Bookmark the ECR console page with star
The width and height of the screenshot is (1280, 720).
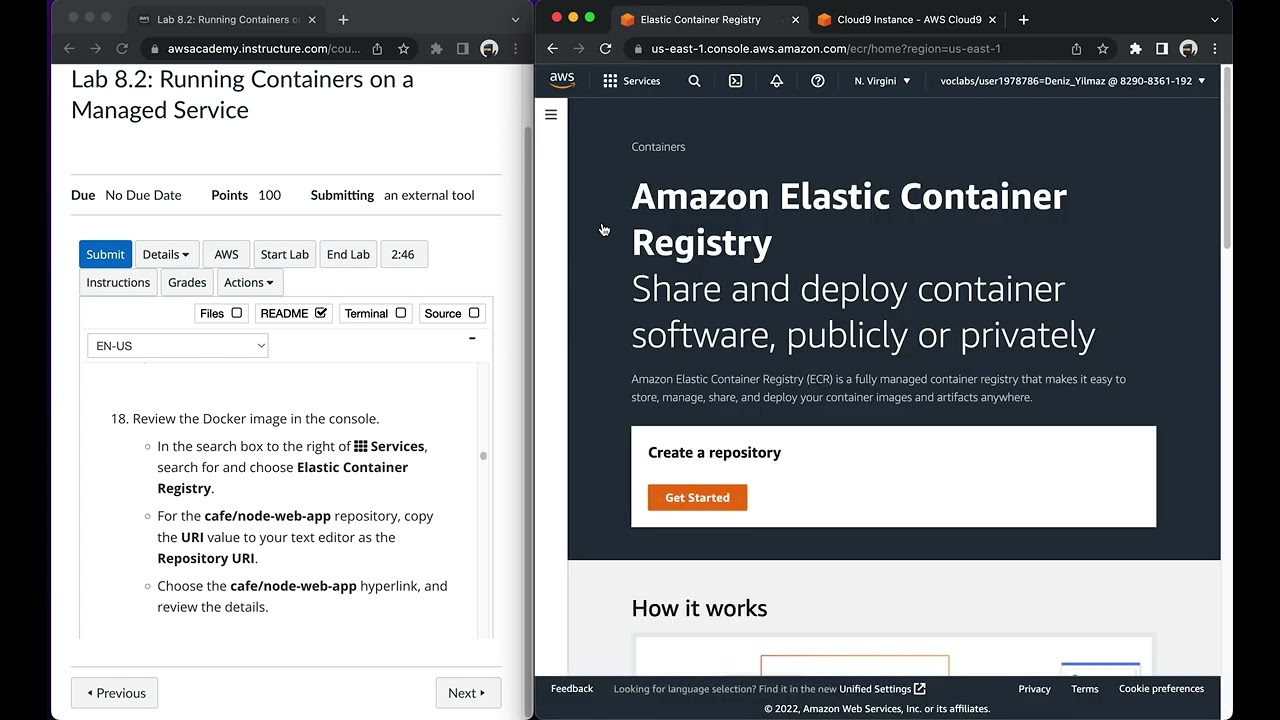pos(1102,48)
